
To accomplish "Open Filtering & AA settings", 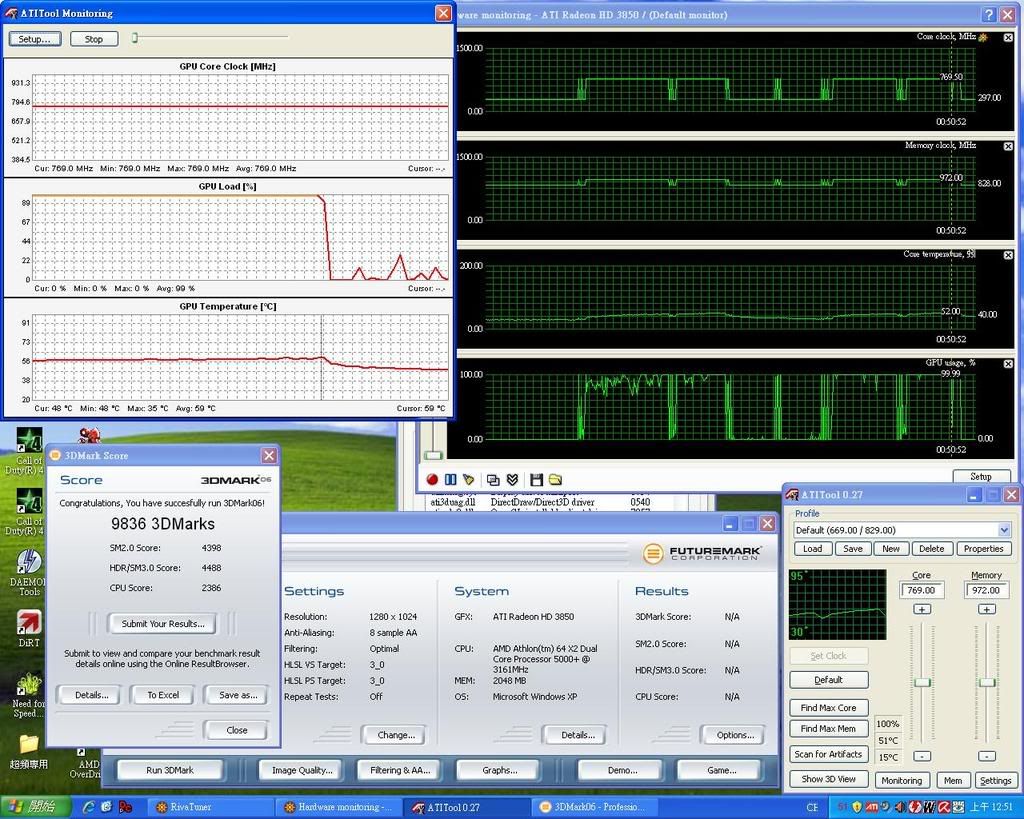I will click(x=400, y=770).
